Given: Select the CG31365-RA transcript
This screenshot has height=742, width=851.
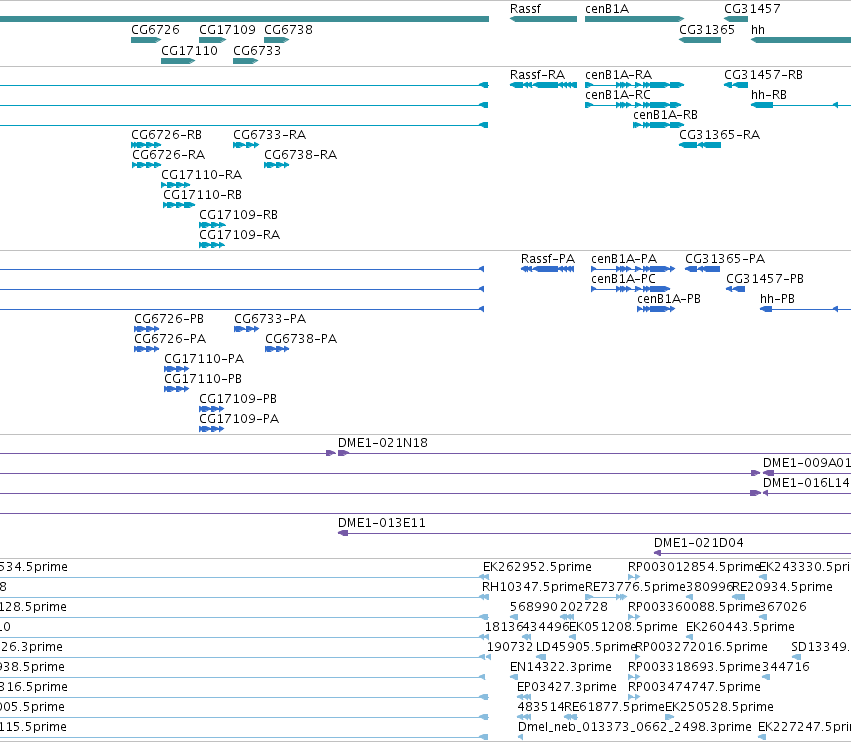Looking at the screenshot, I should point(700,145).
